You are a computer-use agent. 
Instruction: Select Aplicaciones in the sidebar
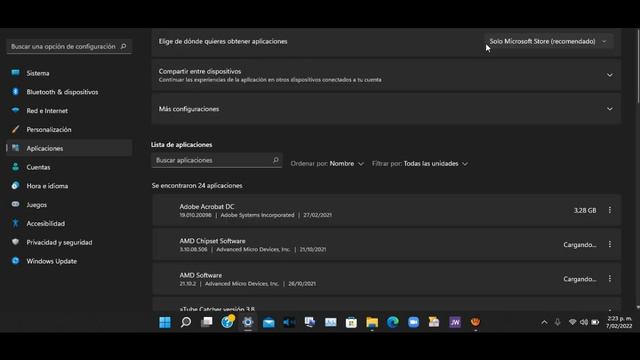point(69,148)
